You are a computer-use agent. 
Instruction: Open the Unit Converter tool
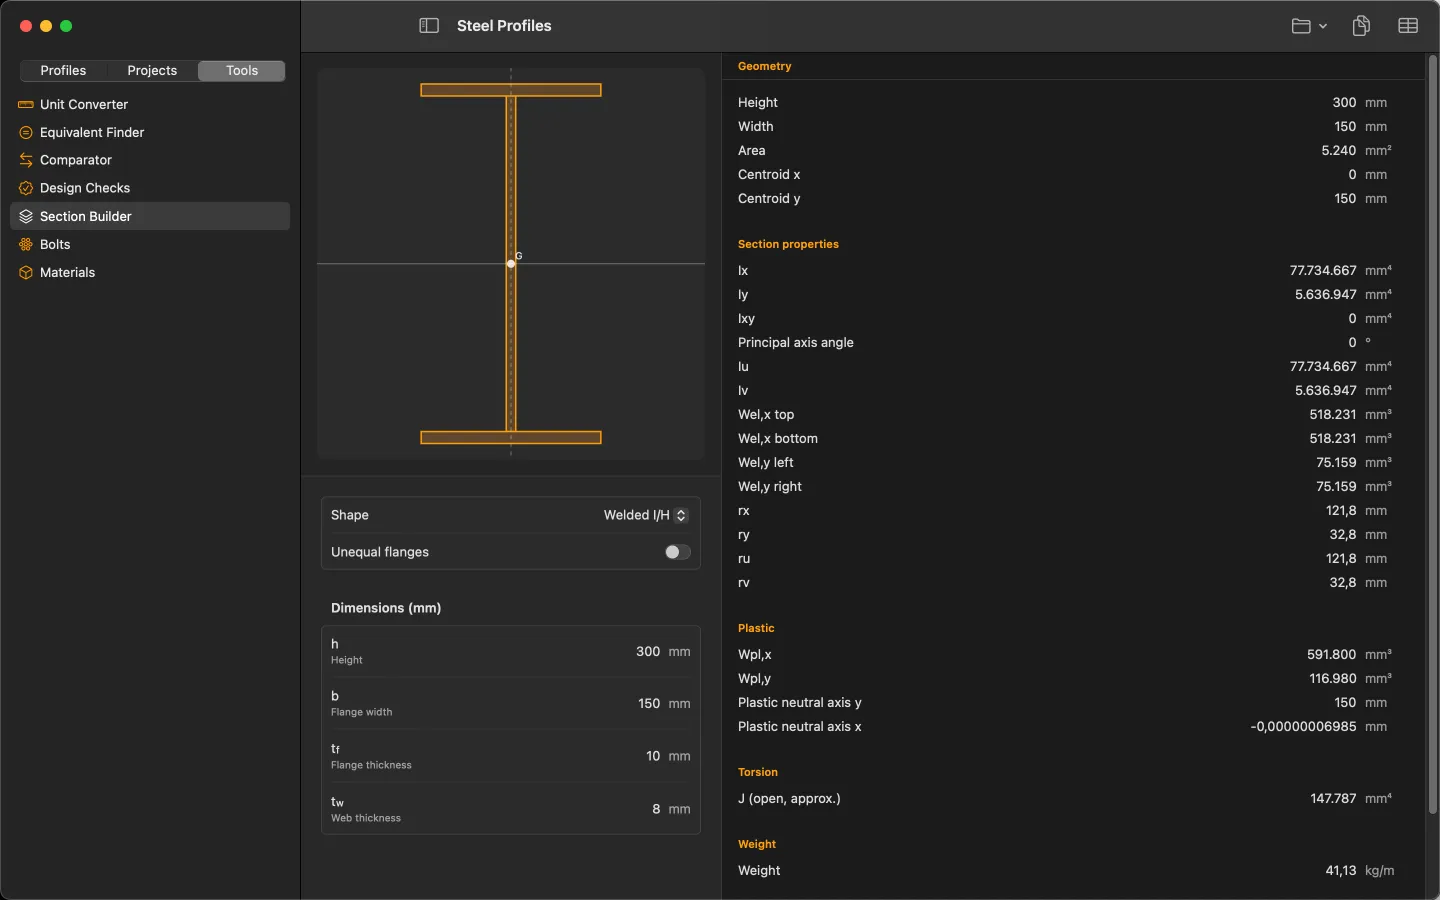[x=150, y=104]
